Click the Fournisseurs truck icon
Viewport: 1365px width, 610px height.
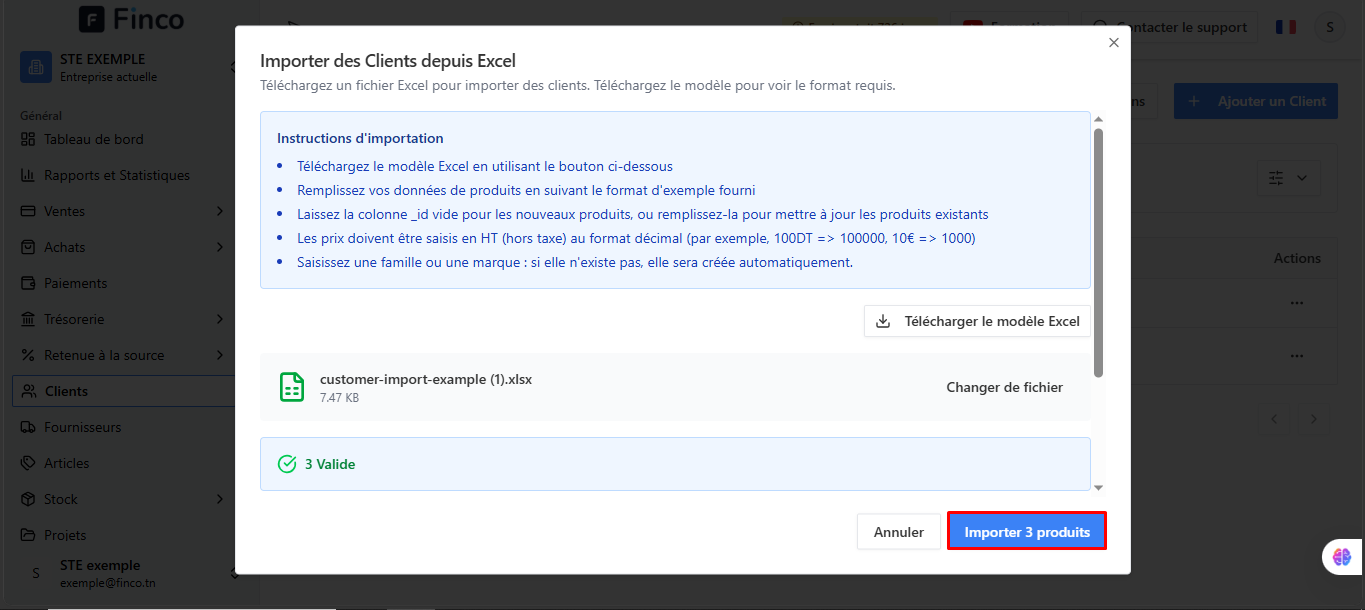point(28,427)
